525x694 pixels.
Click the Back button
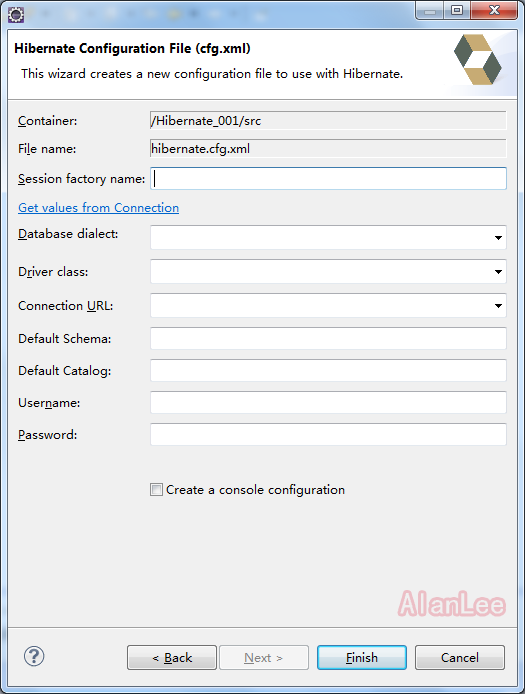(x=172, y=658)
